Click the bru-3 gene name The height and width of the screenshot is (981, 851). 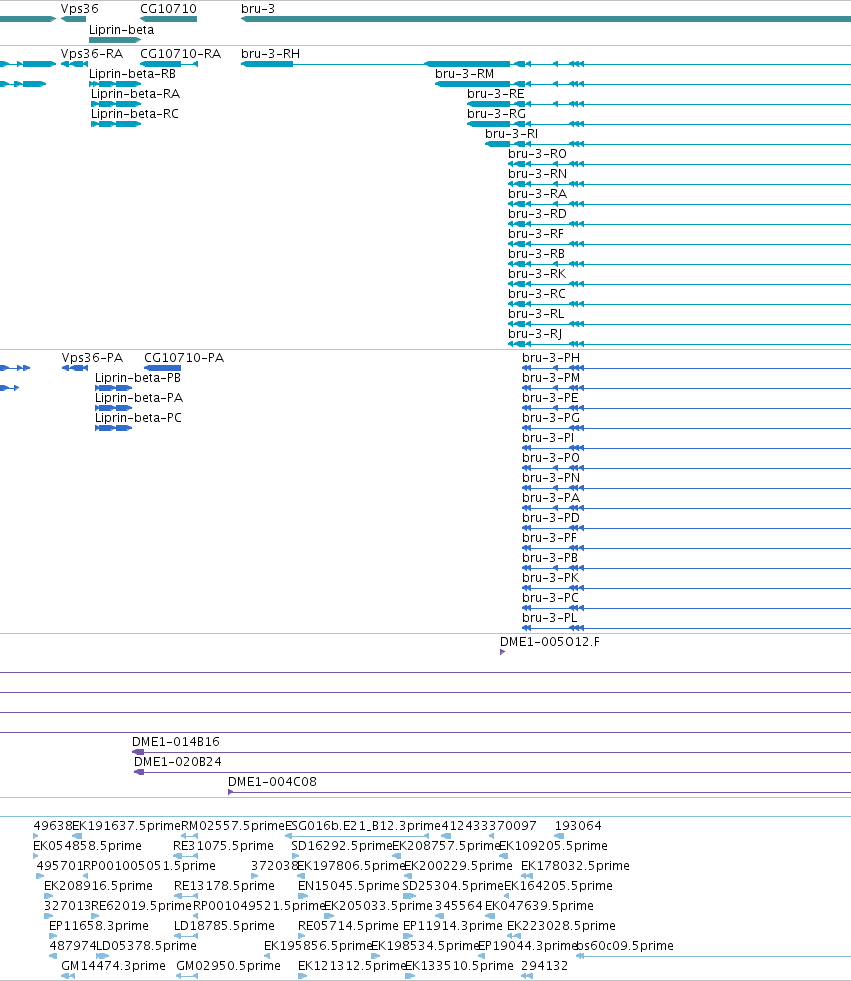pyautogui.click(x=258, y=9)
